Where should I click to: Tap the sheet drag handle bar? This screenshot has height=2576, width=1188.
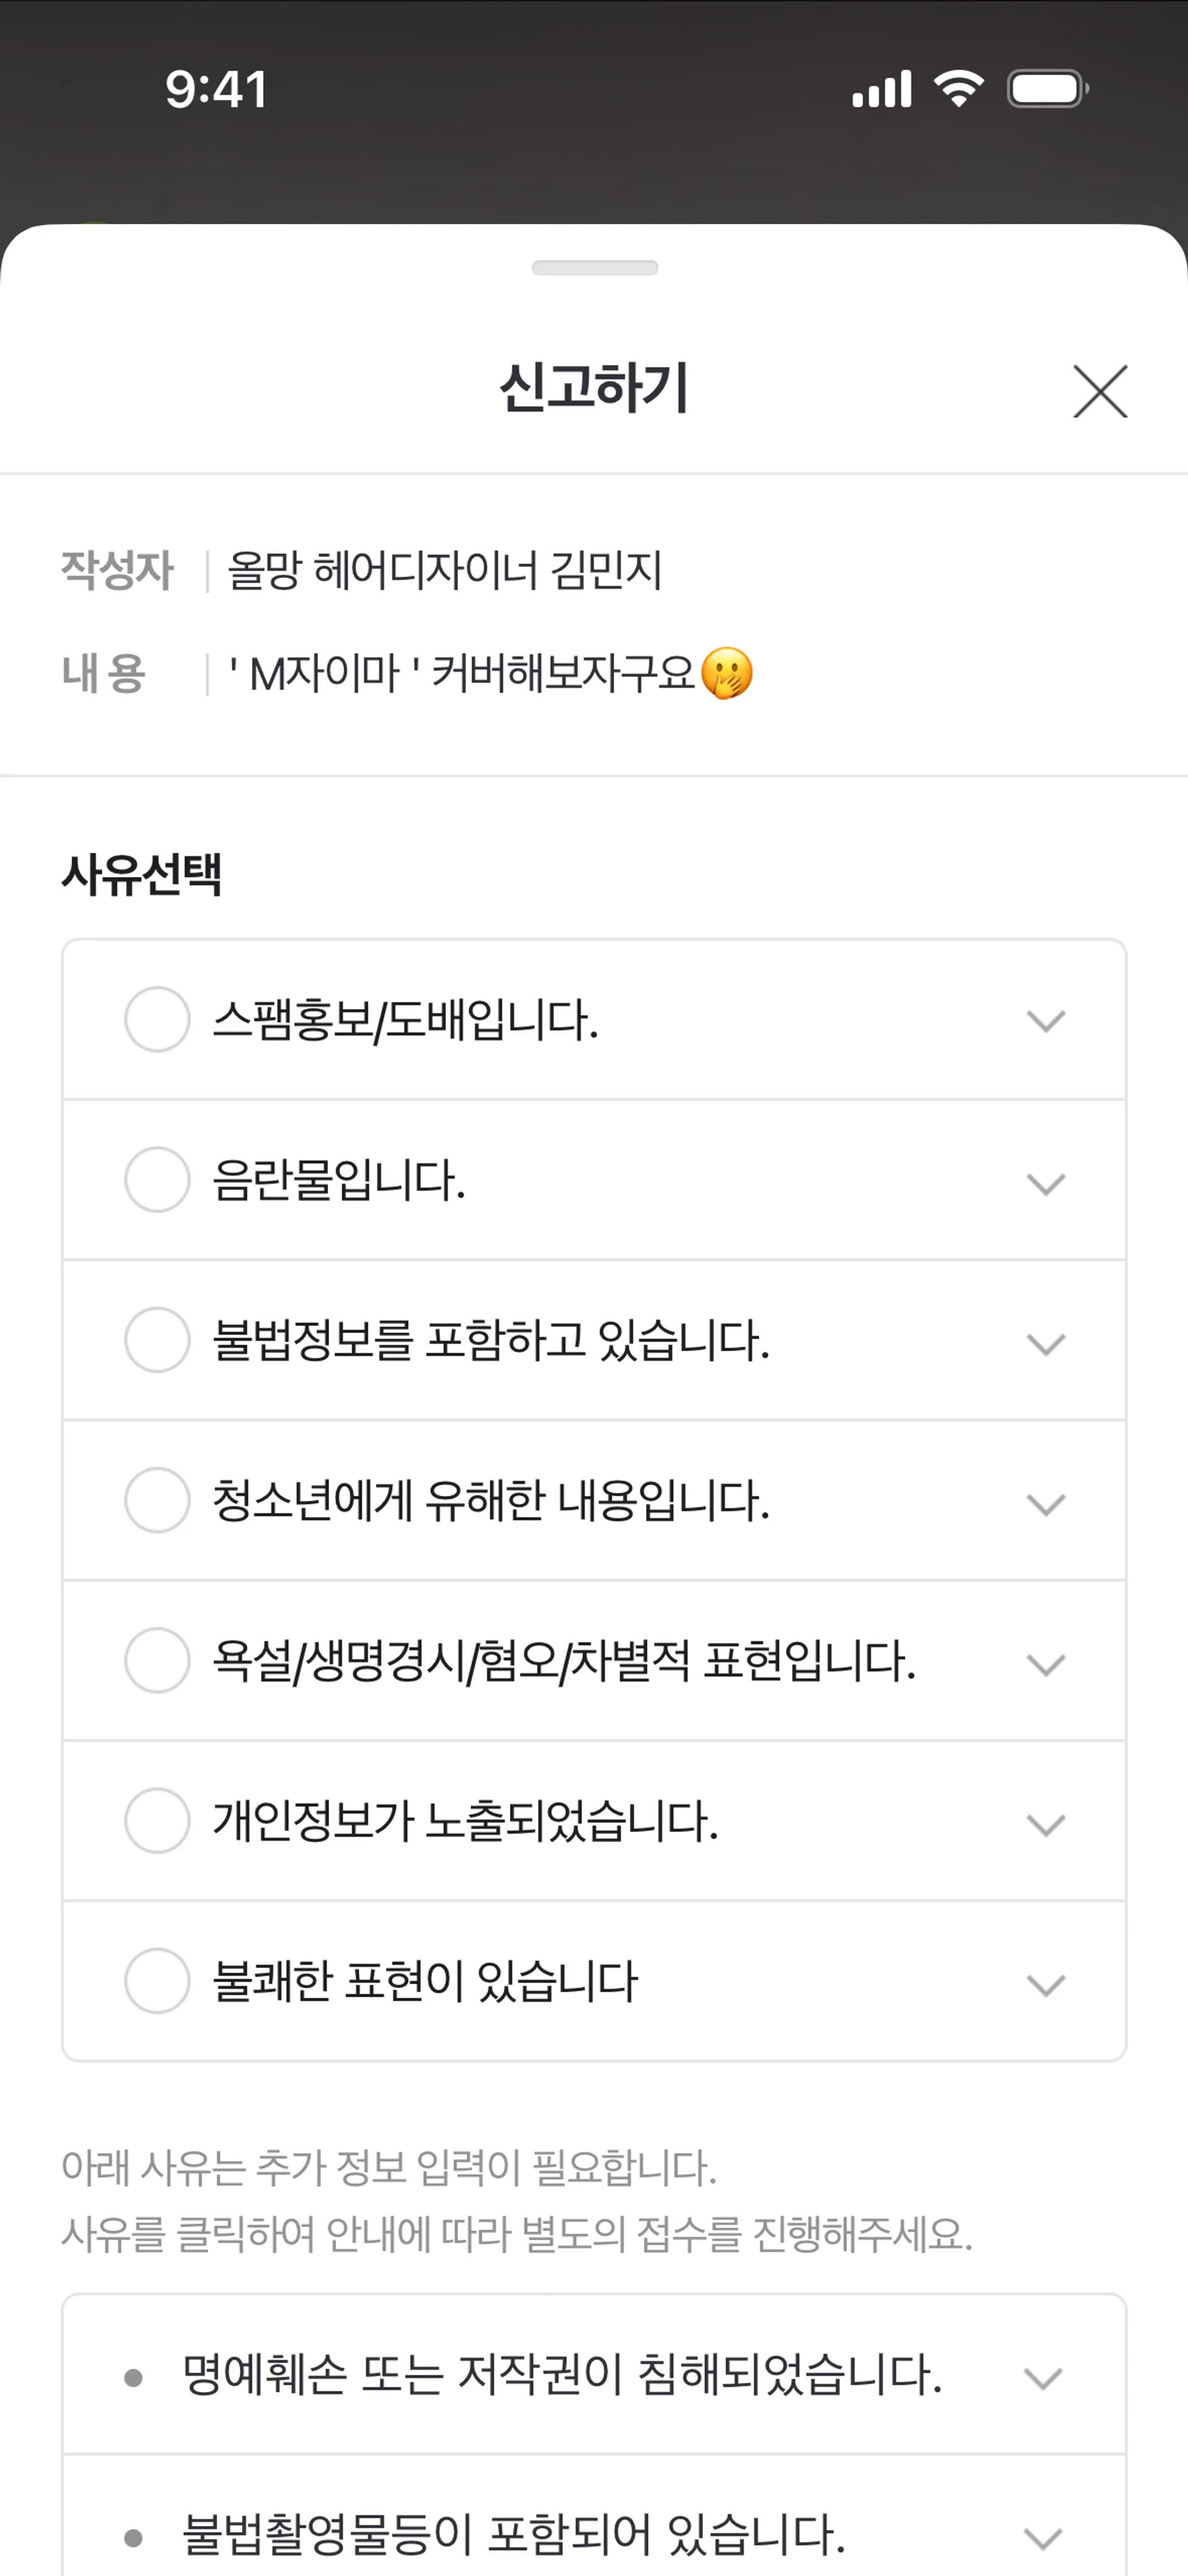(594, 268)
